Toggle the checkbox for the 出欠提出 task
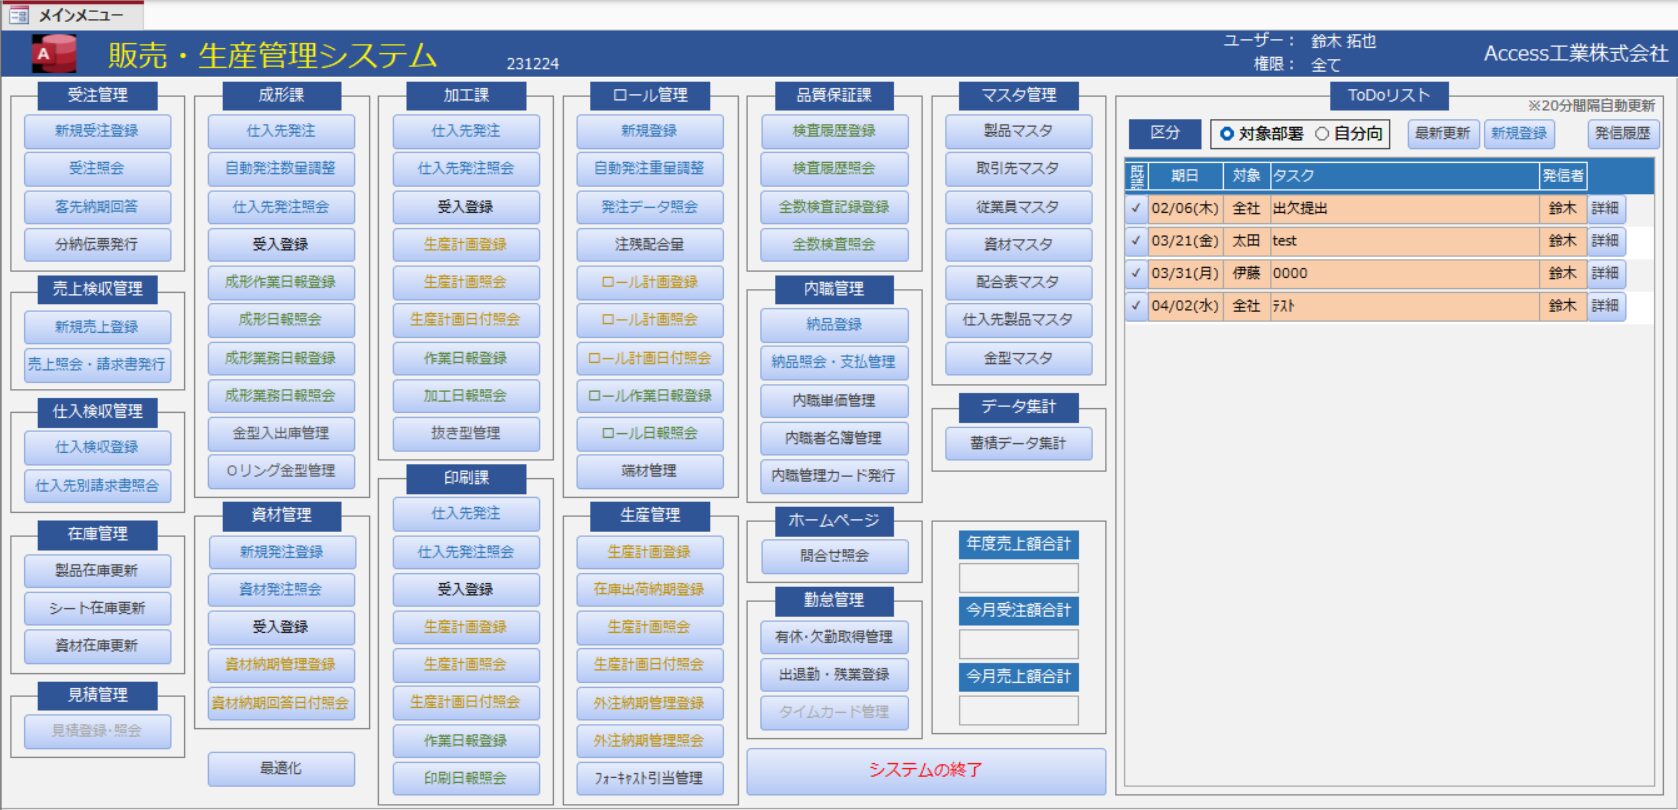The image size is (1678, 810). click(x=1136, y=209)
